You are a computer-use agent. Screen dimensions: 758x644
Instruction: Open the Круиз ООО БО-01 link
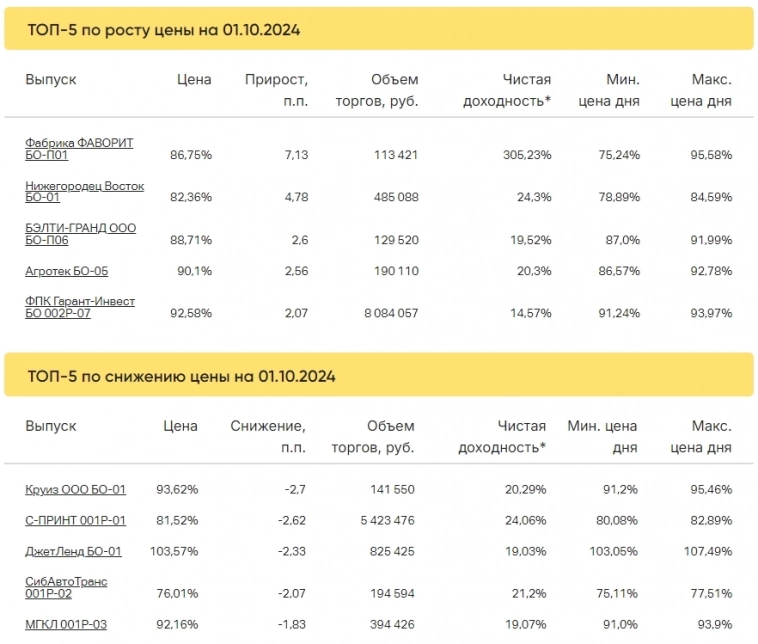(75, 490)
